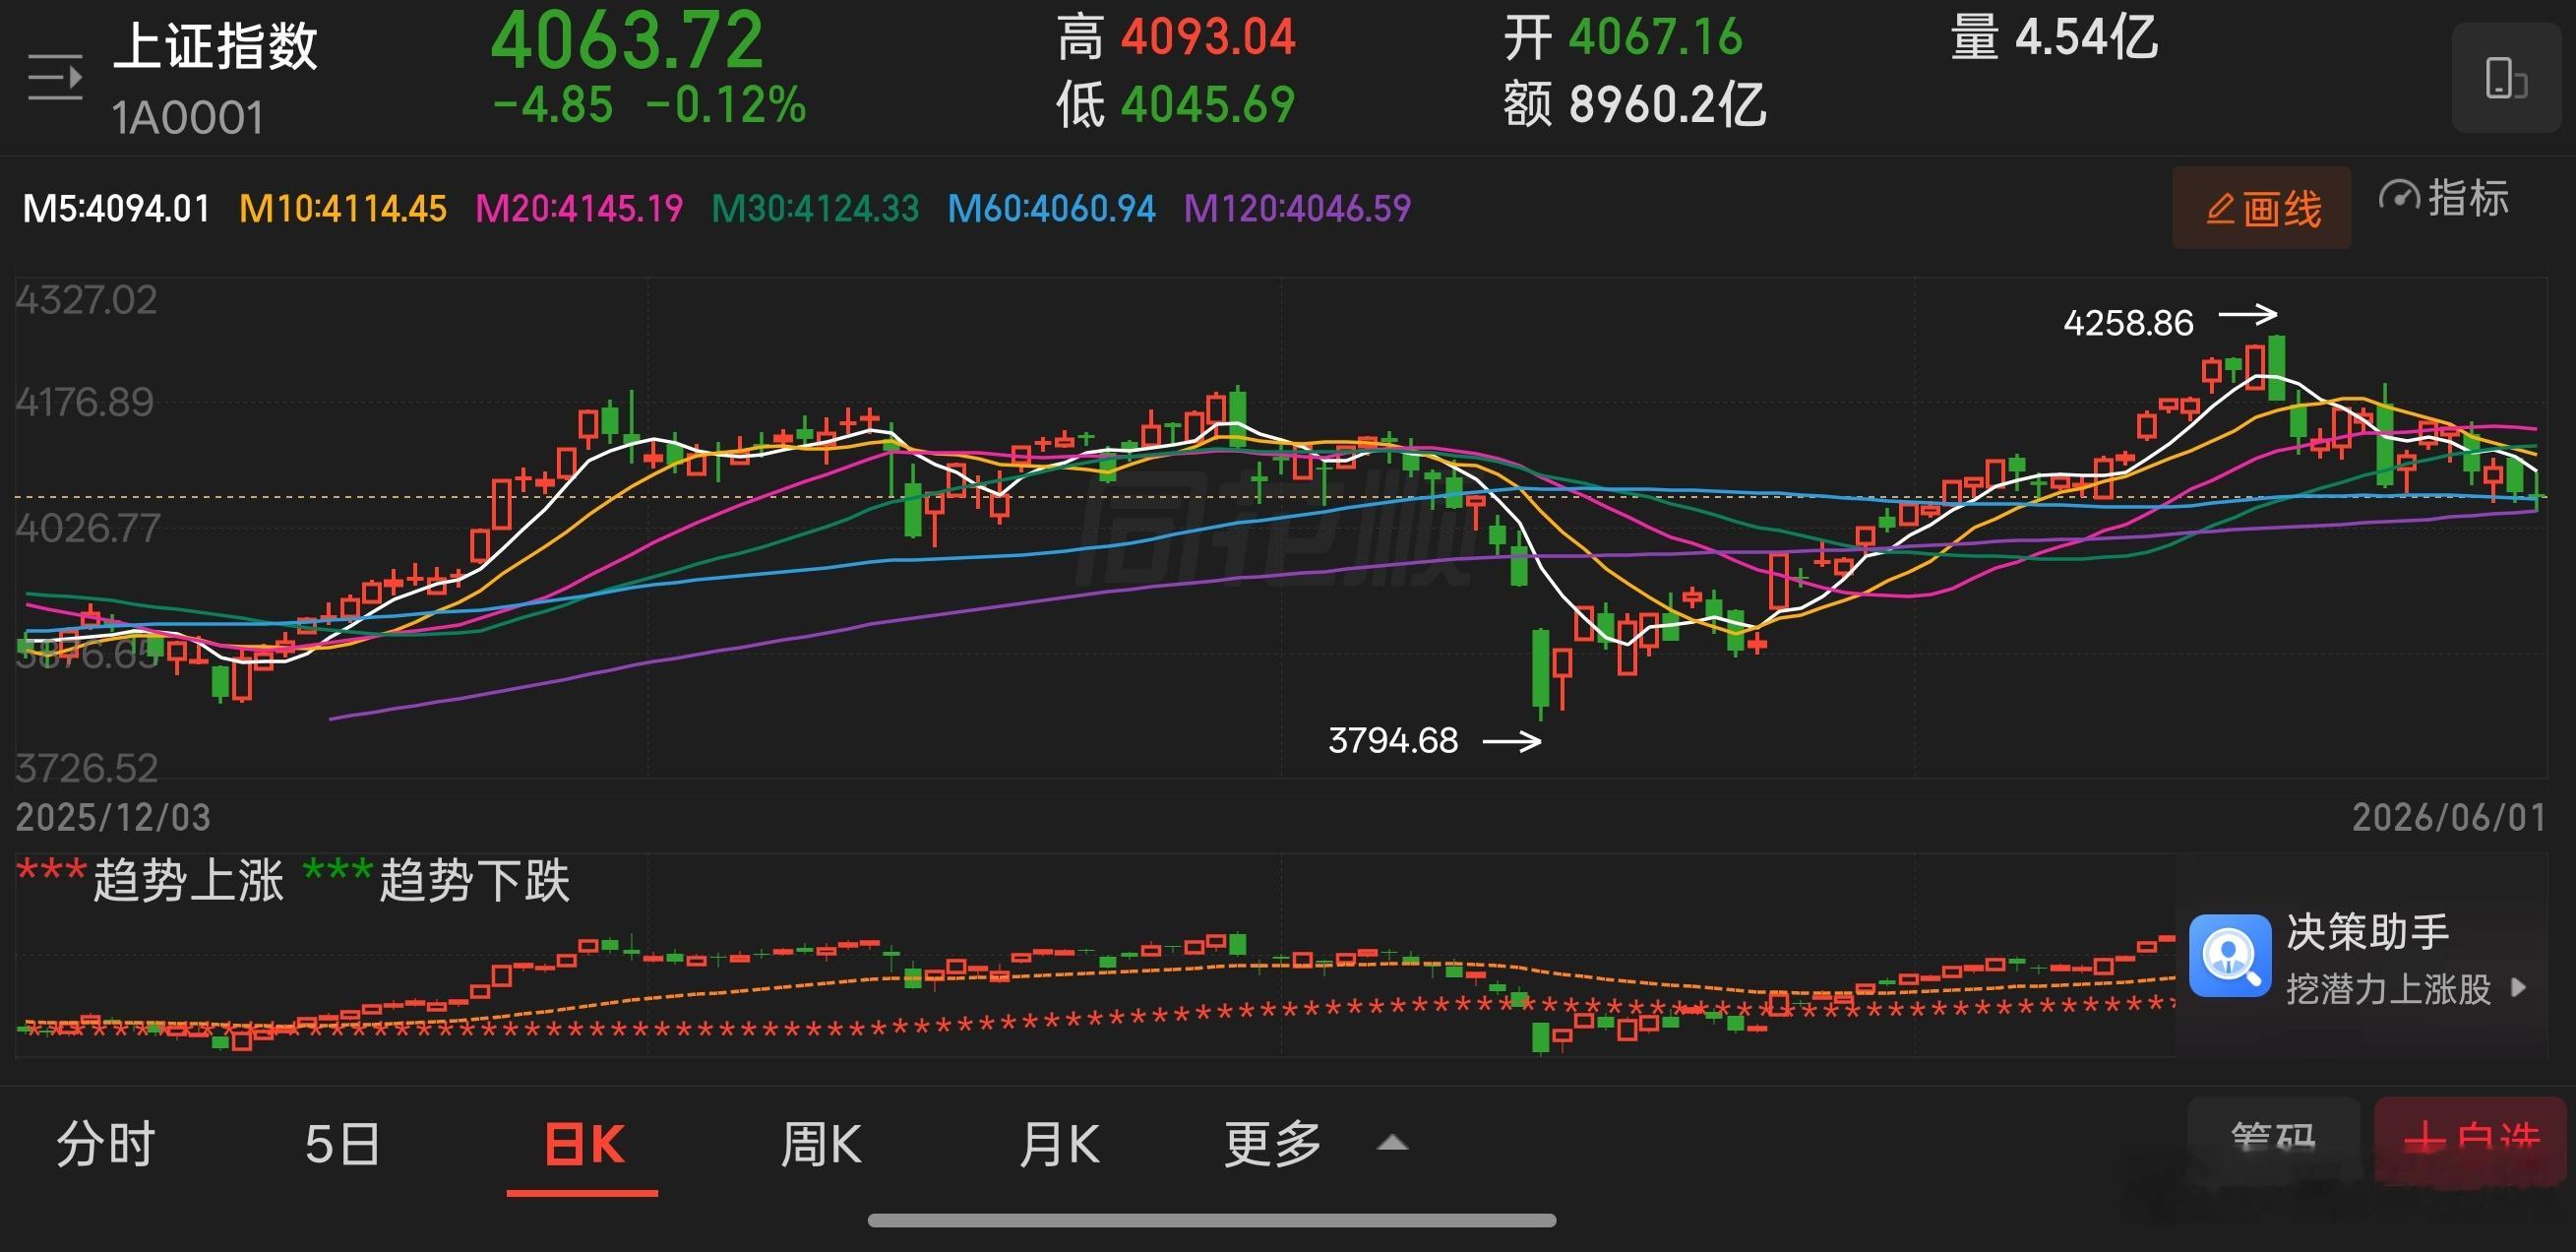Switch to the 周K tab
The height and width of the screenshot is (1252, 2576).
click(821, 1144)
